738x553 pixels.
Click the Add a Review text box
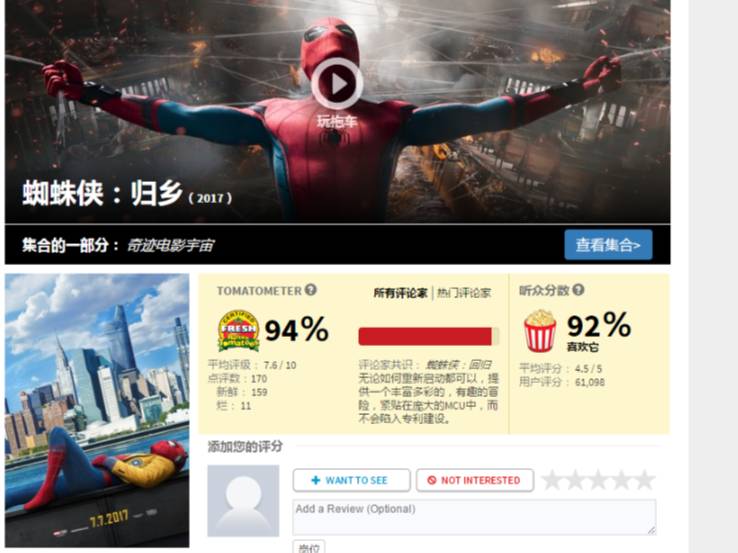click(x=474, y=517)
